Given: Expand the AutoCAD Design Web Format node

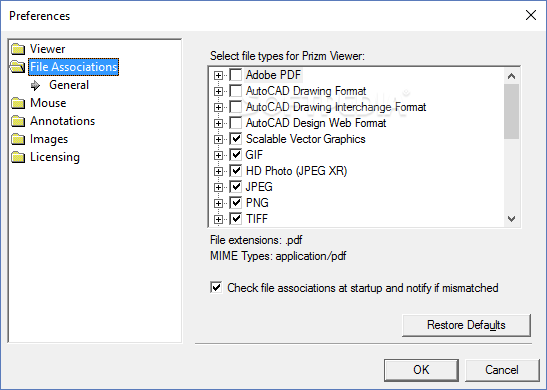Looking at the screenshot, I should coord(218,123).
